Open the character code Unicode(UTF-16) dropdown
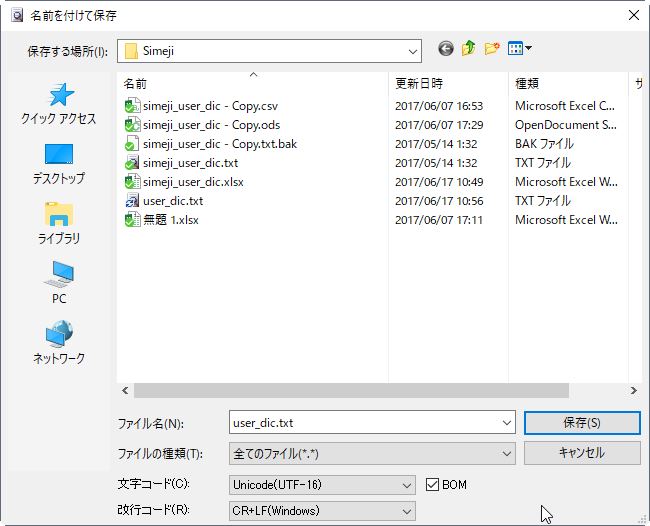Viewport: 650px width, 526px height. pyautogui.click(x=407, y=485)
